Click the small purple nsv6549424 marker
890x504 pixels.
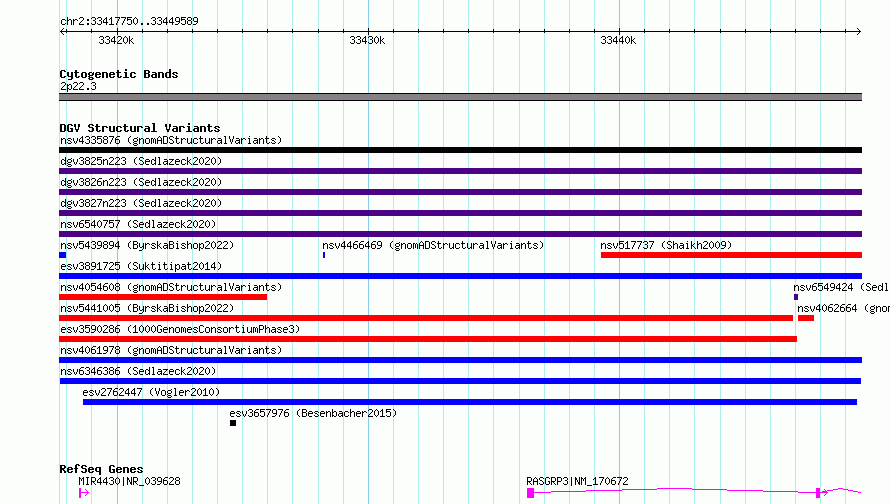point(796,297)
